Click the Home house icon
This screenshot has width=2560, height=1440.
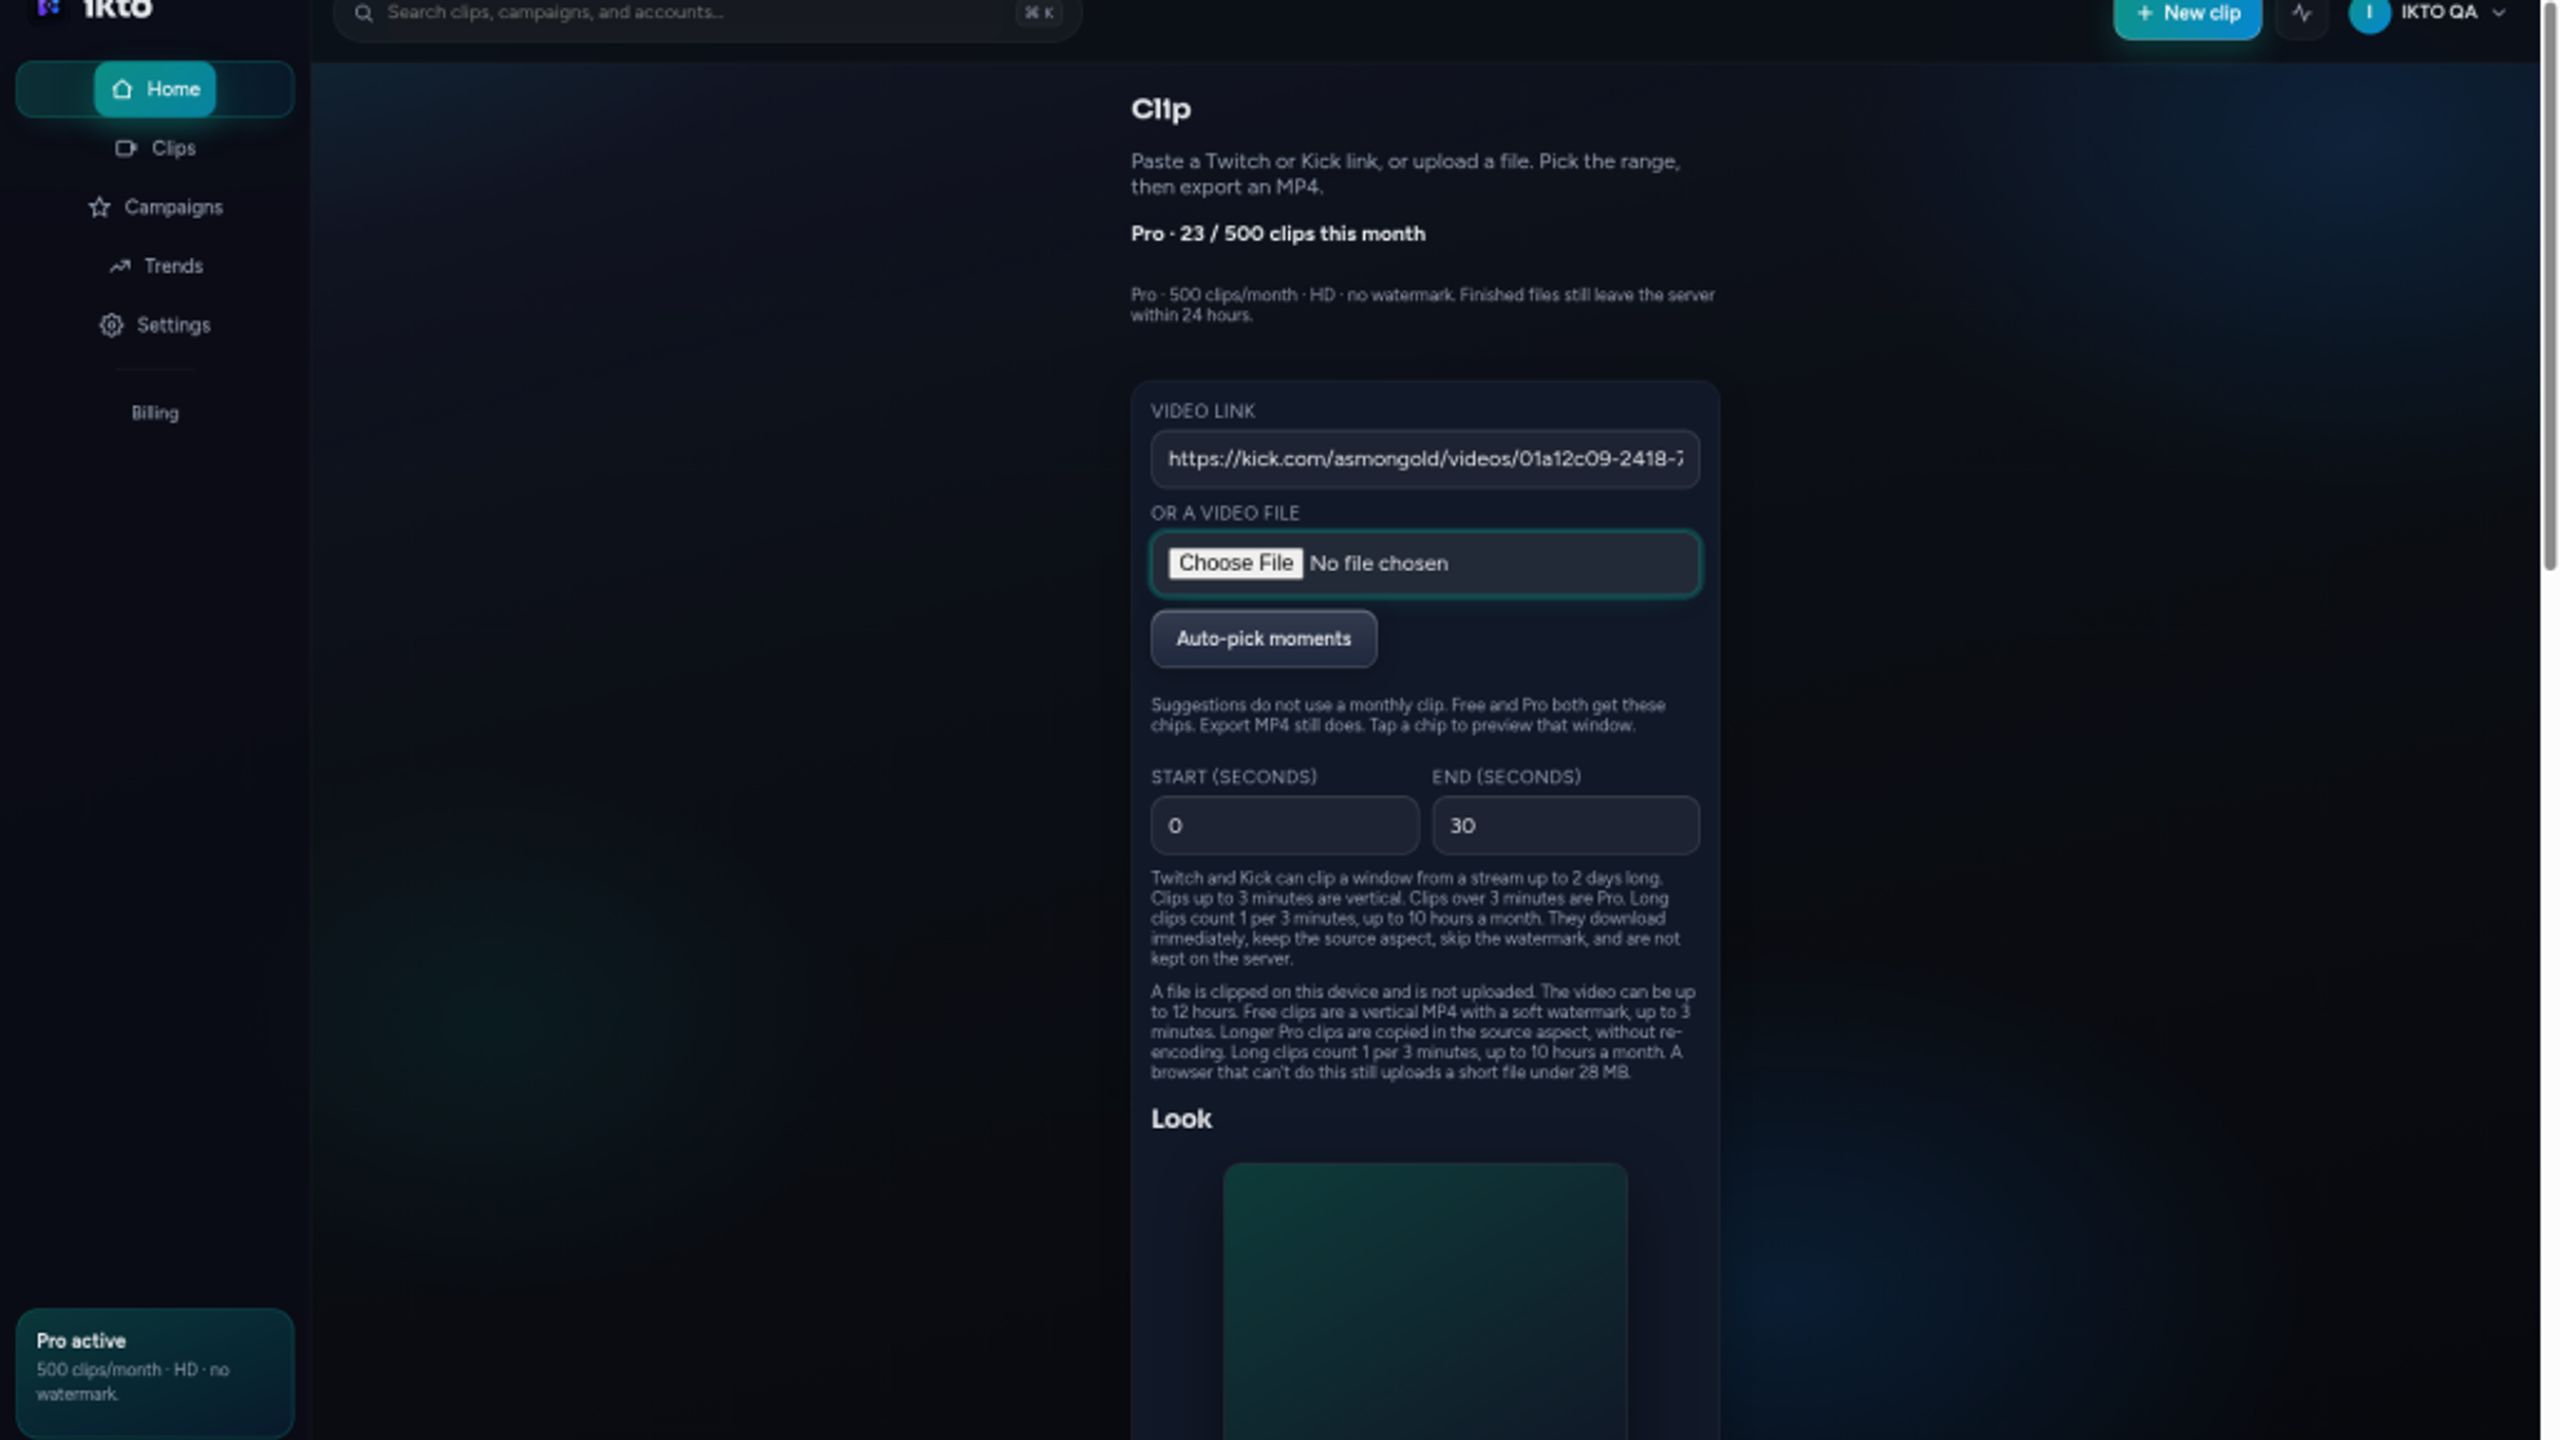pos(122,89)
